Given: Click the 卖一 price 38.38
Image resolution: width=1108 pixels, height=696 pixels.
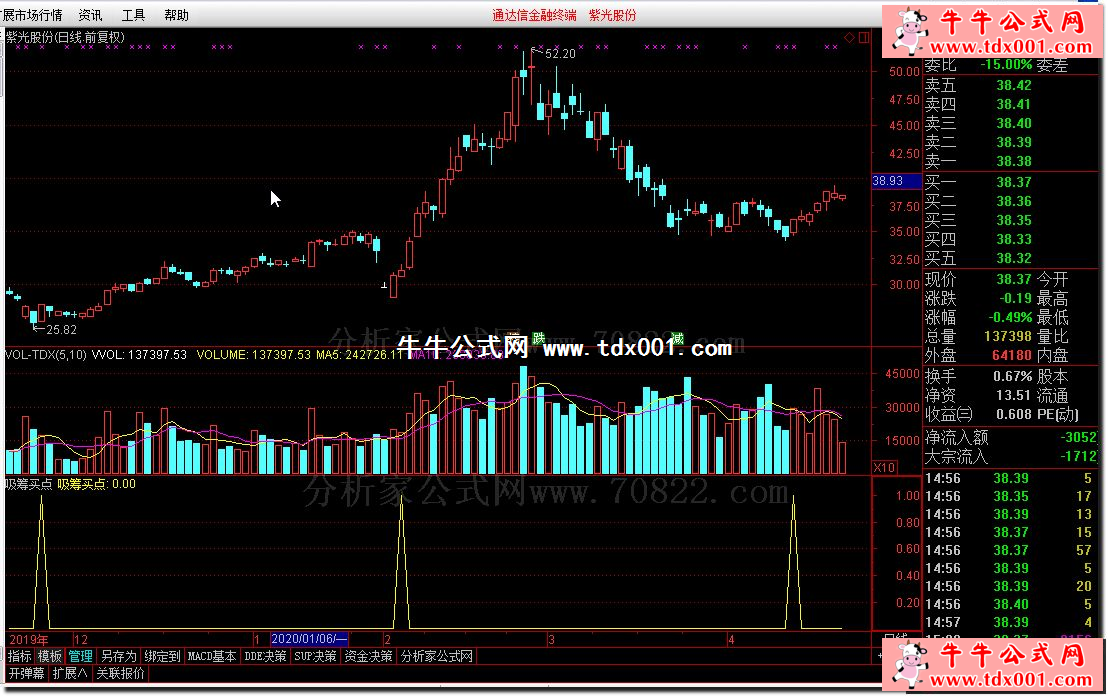Looking at the screenshot, I should 1014,162.
